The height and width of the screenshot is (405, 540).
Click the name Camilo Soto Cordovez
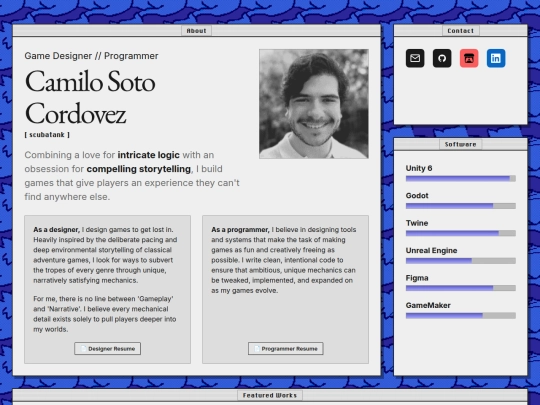coord(90,97)
